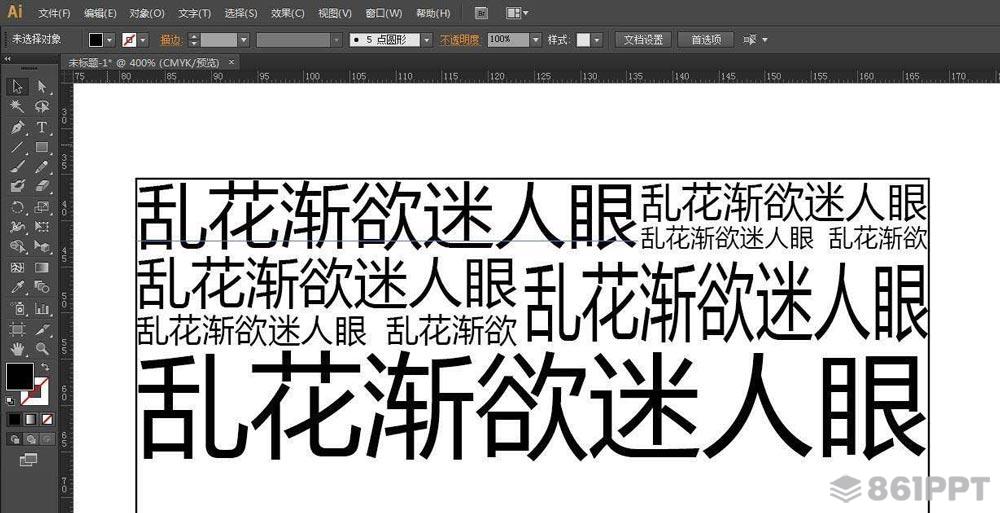Viewport: 1000px width, 513px height.
Task: Select the Eyedropper tool
Action: point(18,287)
